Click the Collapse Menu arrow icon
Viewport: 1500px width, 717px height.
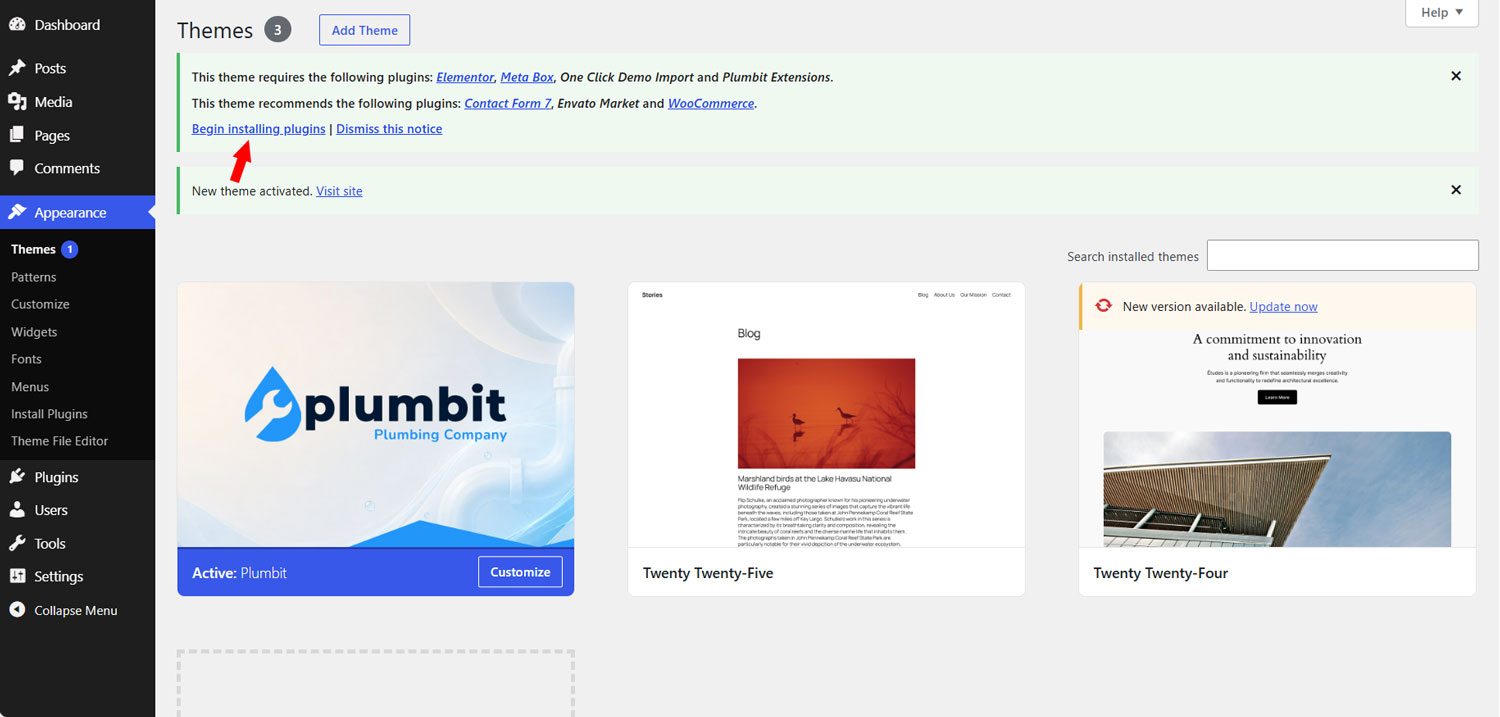17,610
